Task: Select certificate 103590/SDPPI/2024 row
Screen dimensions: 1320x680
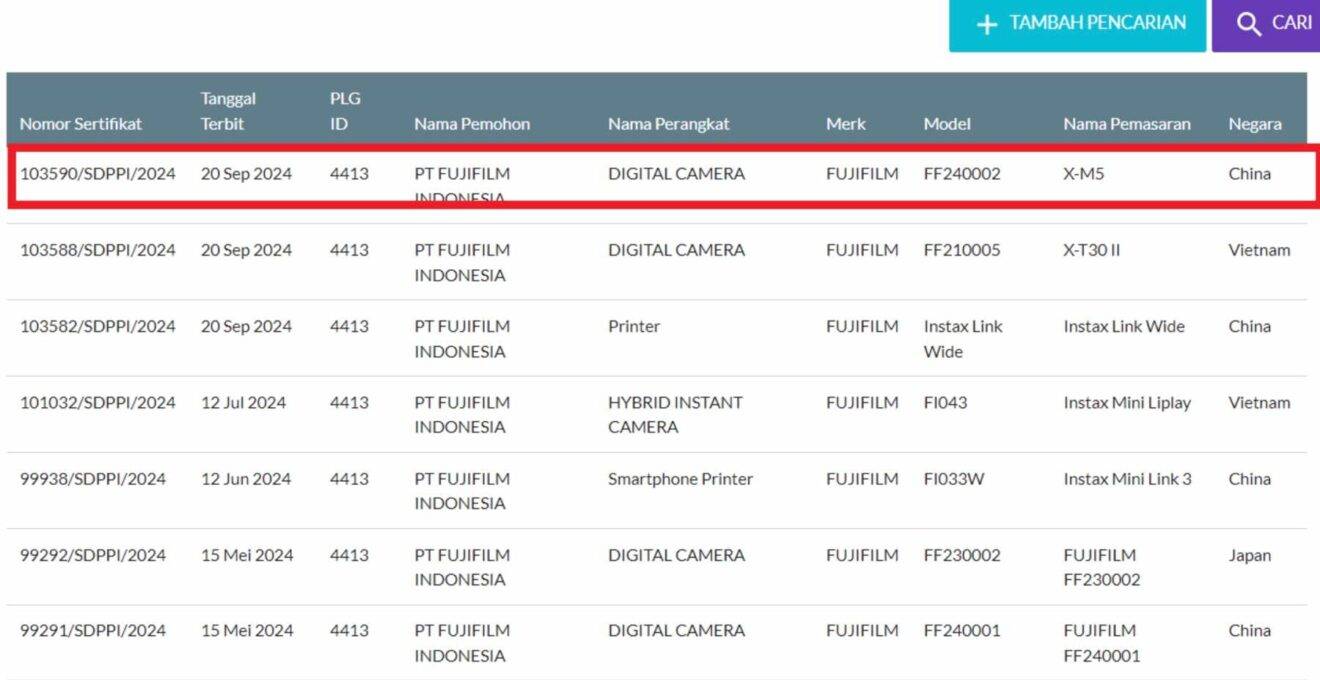Action: click(x=98, y=174)
